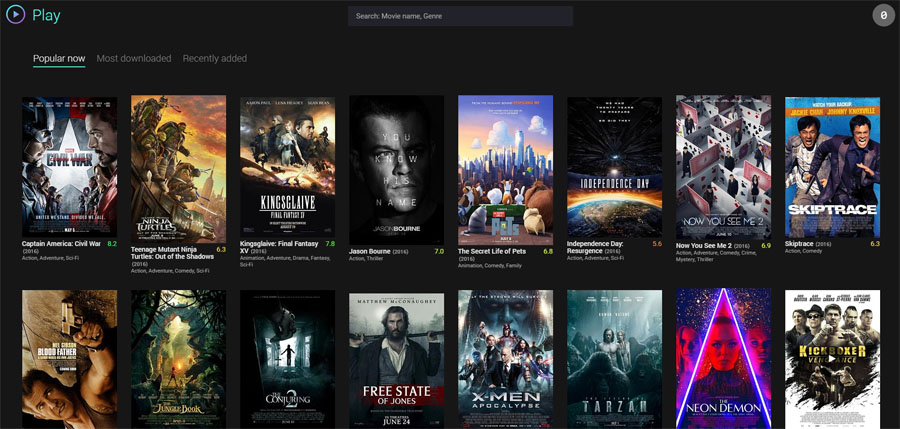Viewport: 900px width, 429px height.
Task: Switch to the Most downloaded tab
Action: [x=134, y=58]
